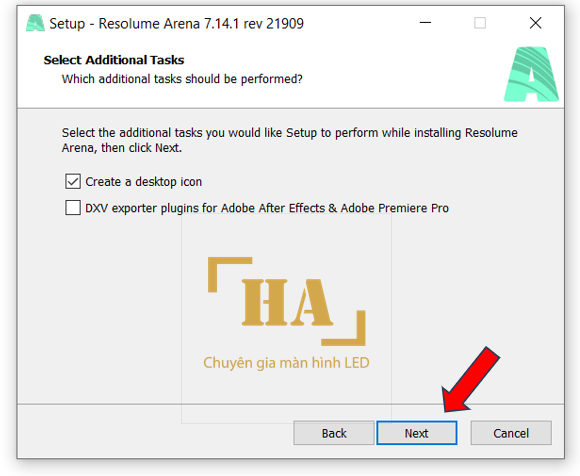580x476 pixels.
Task: Uncheck the Create a desktop icon box
Action: pos(73,182)
